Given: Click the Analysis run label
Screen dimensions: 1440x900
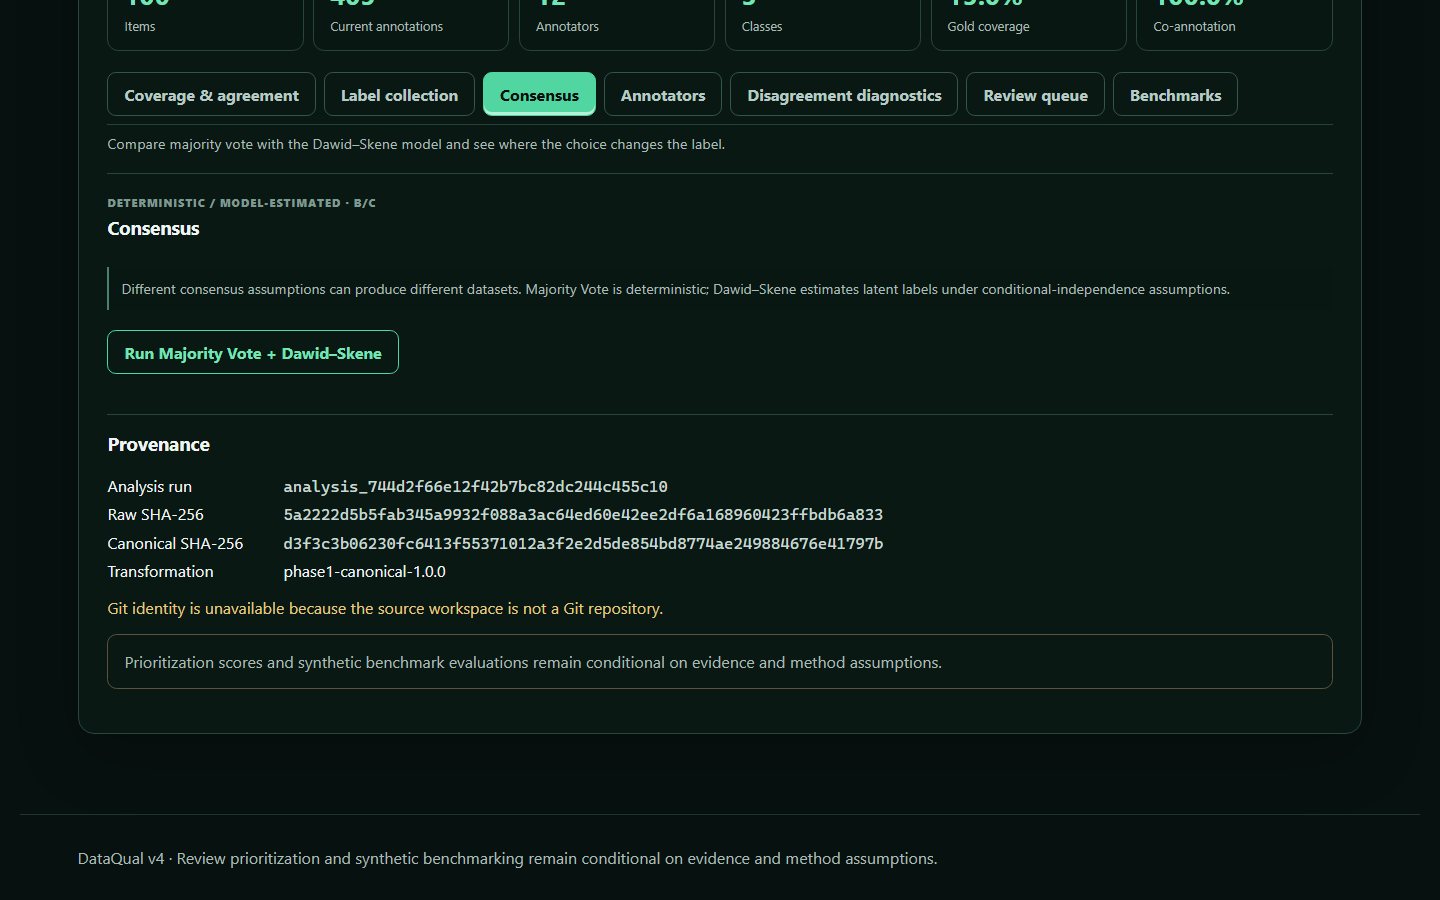Looking at the screenshot, I should point(149,487).
